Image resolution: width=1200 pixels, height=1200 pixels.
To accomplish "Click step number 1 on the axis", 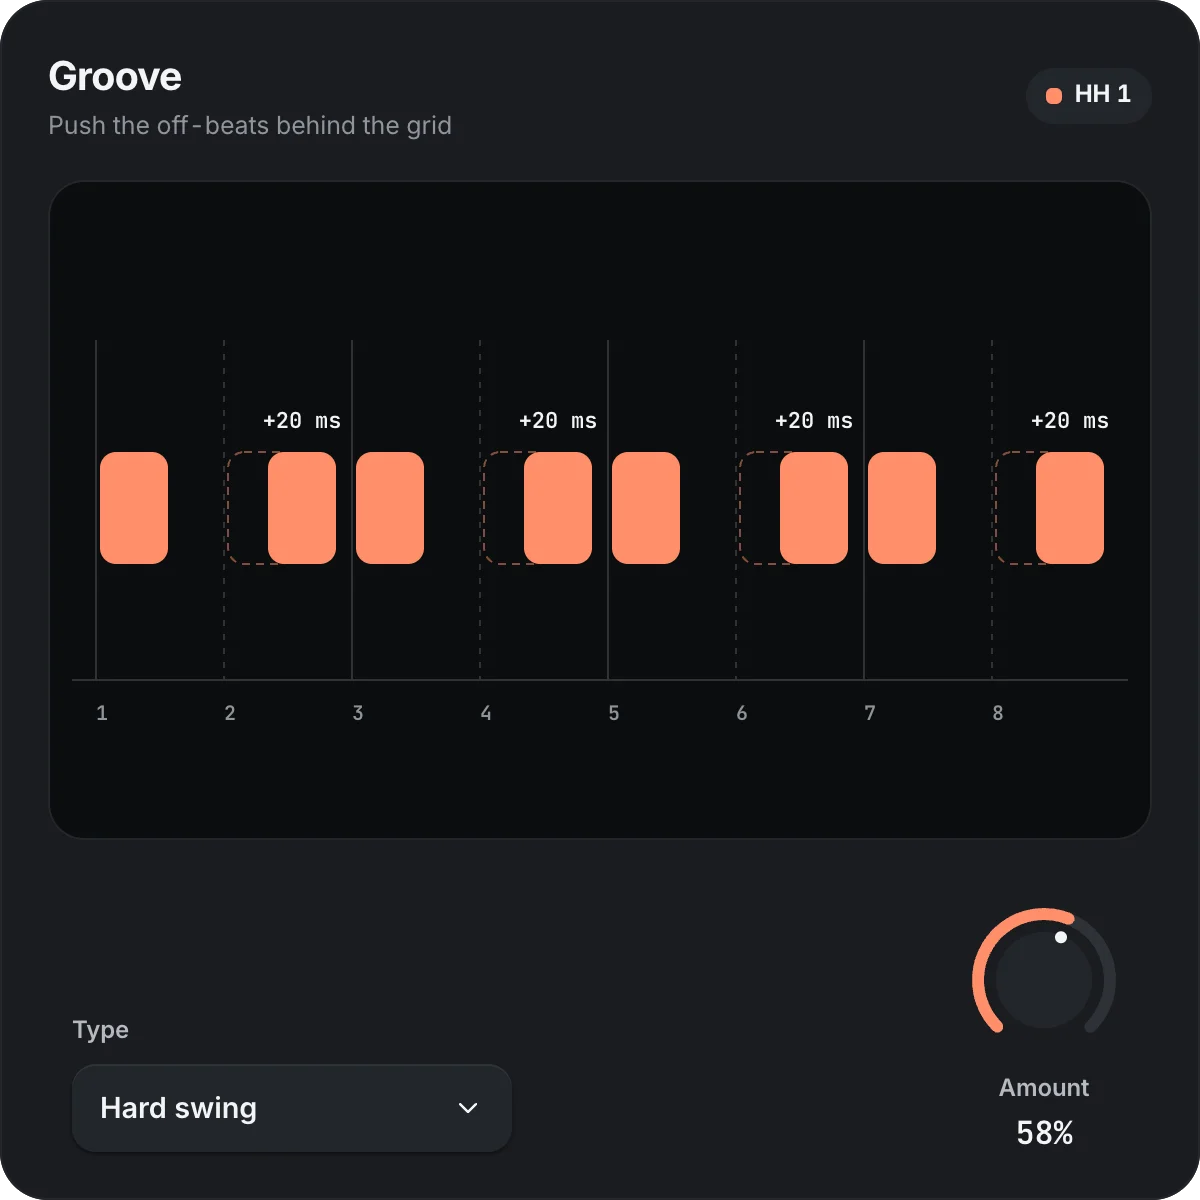I will click(x=102, y=713).
